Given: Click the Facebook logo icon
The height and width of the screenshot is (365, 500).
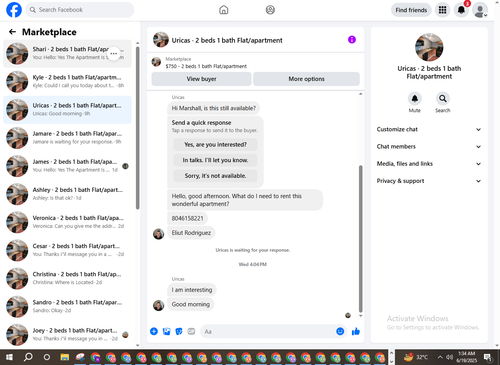Looking at the screenshot, I should pyautogui.click(x=14, y=10).
